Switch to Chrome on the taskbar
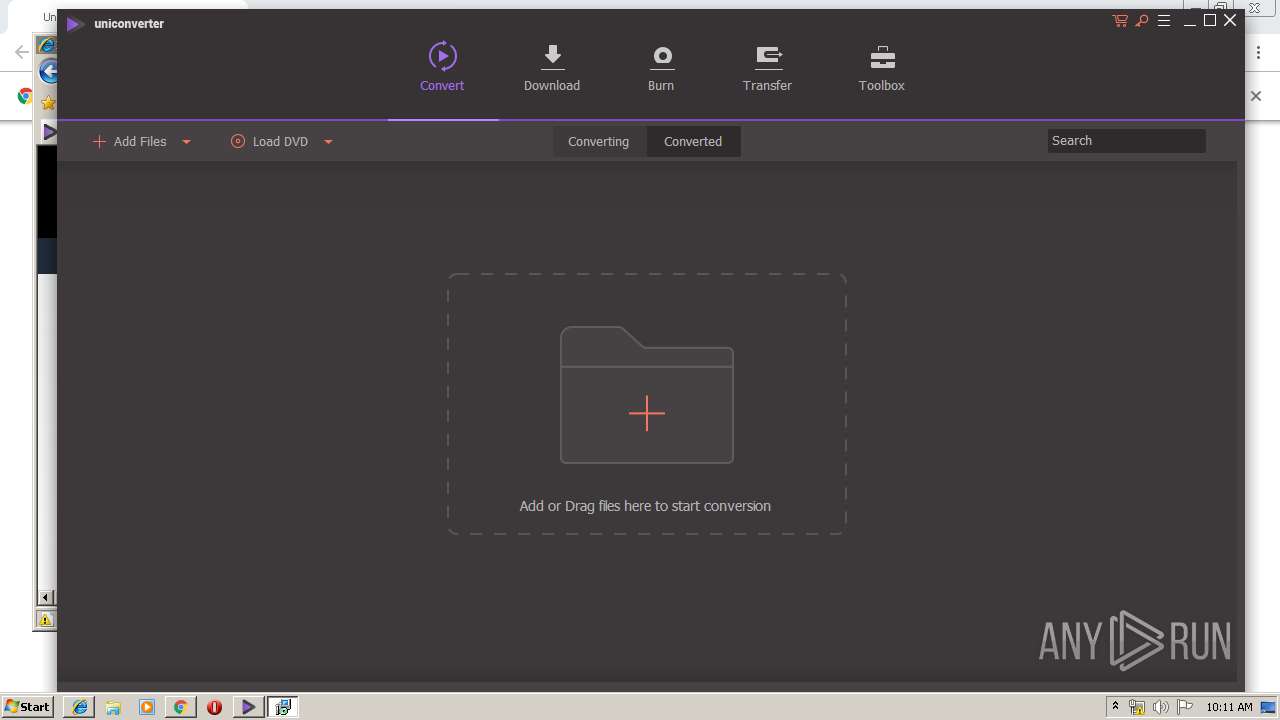The image size is (1280, 720). 181,707
